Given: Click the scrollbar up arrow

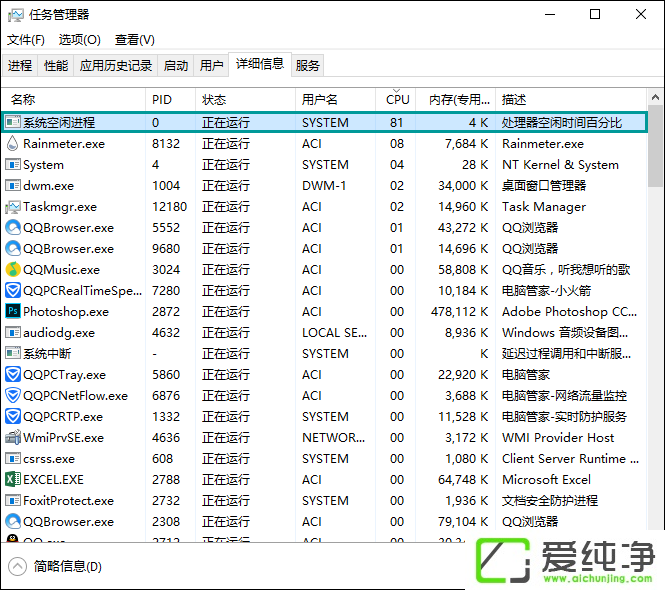Looking at the screenshot, I should click(655, 98).
